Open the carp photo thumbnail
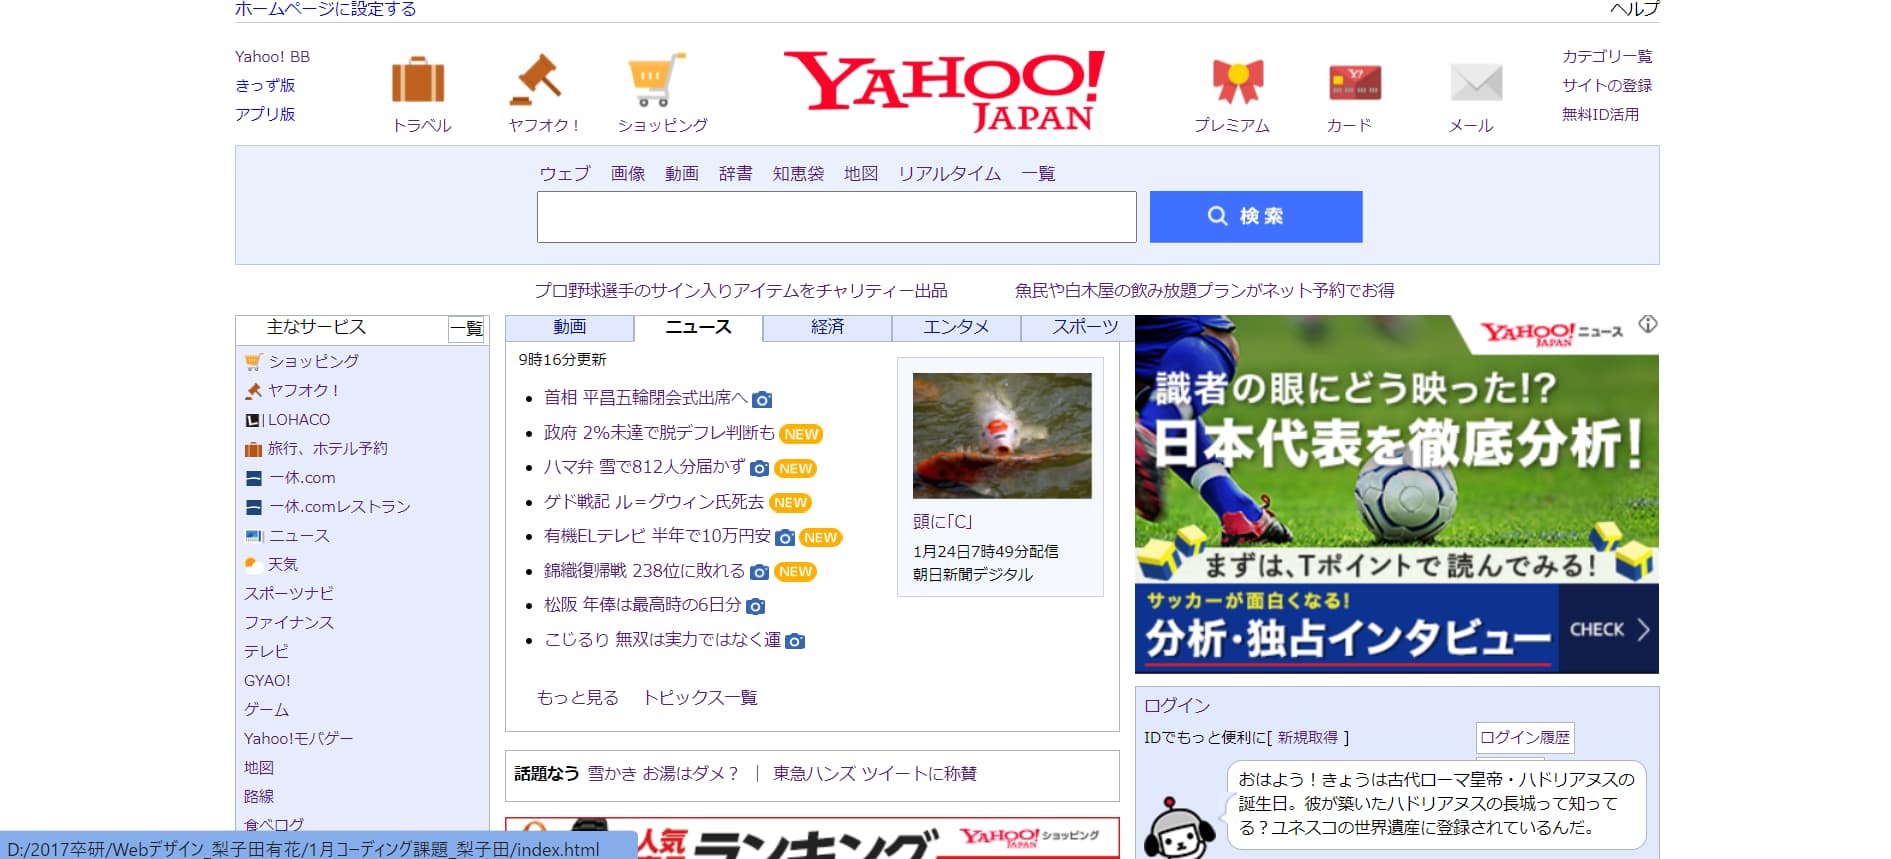This screenshot has width=1891, height=859. coord(1002,436)
